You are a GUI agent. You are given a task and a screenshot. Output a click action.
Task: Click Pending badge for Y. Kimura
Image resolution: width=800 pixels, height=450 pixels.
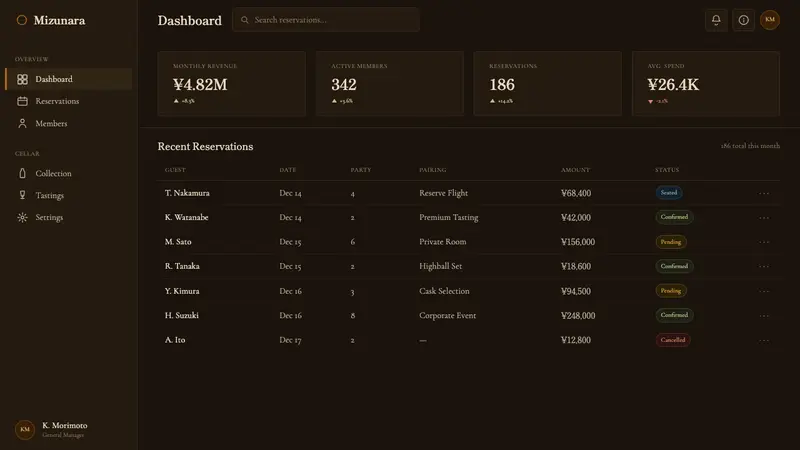(x=671, y=291)
